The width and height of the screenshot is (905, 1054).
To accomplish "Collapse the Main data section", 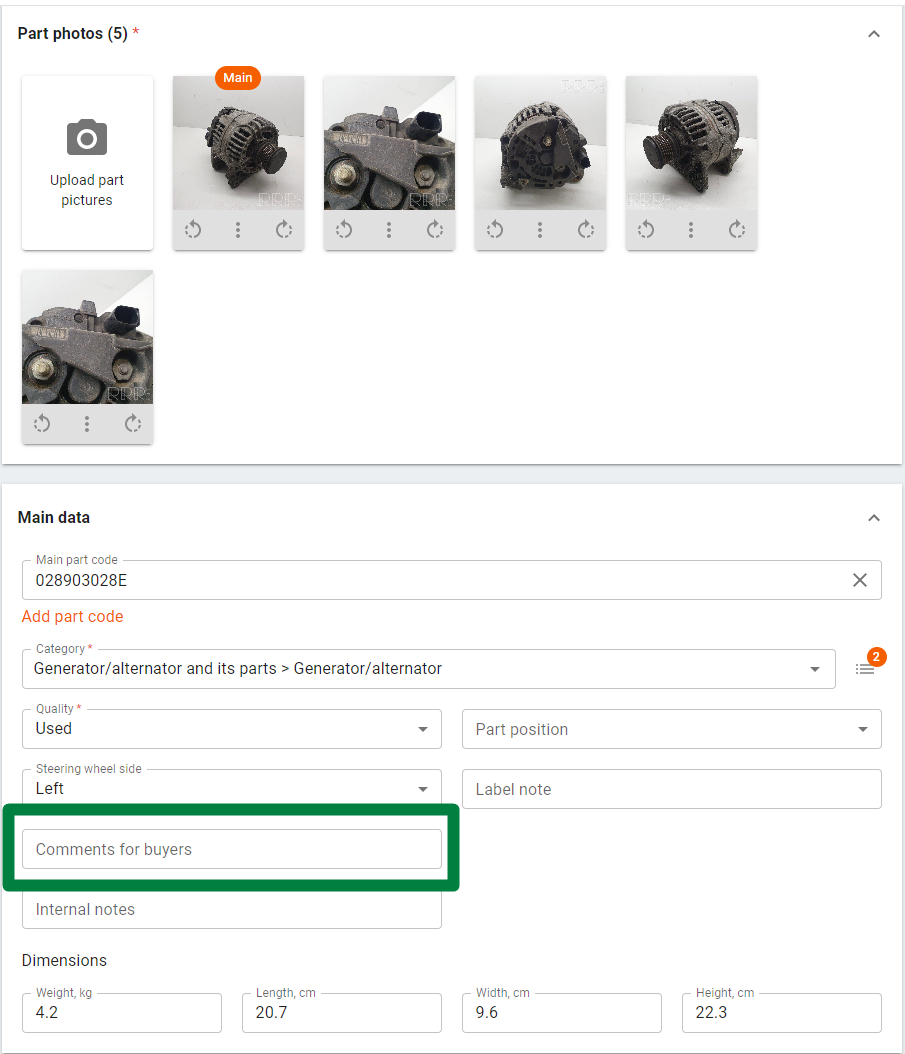I will 874,518.
